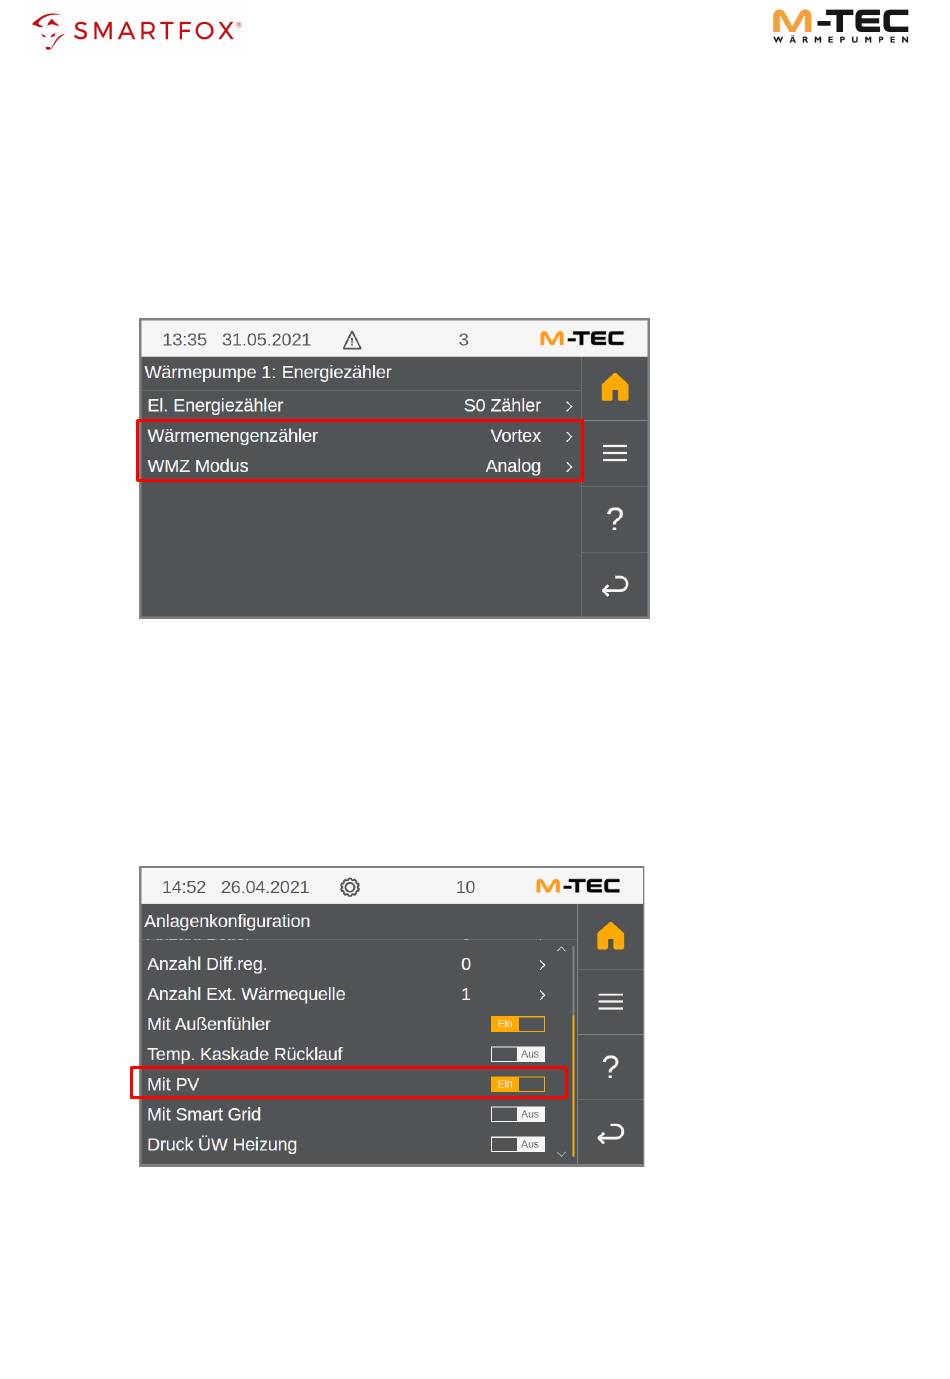Toggle the Mit Außenfühler switch
Screen dimensions: 950x1379
tap(518, 1024)
